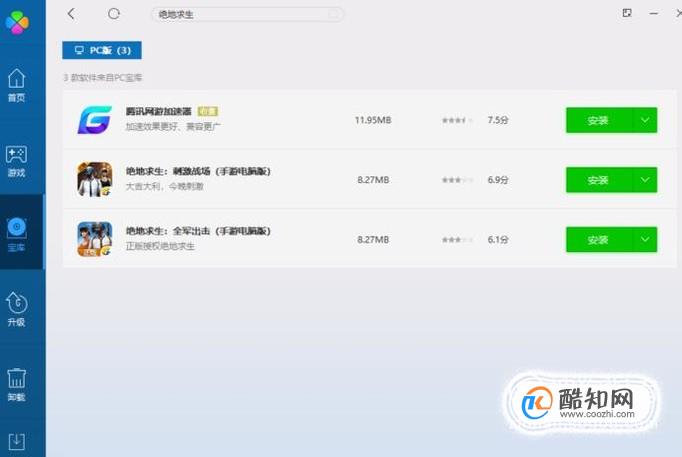Viewport: 682px width, 457px height.
Task: Minimize the window
Action: click(x=654, y=13)
